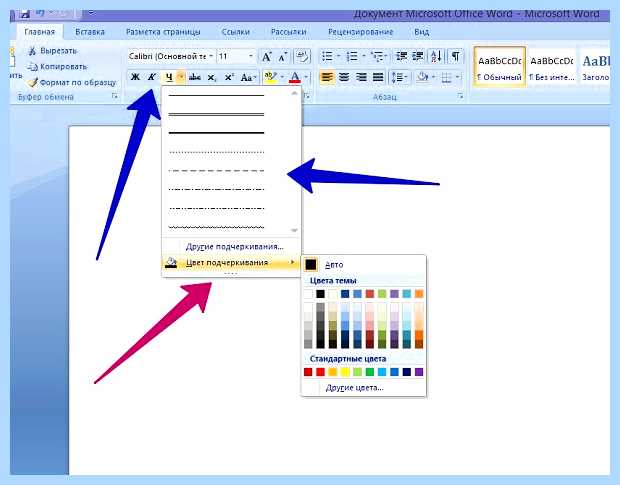Toggle superscript formatting

(x=229, y=77)
